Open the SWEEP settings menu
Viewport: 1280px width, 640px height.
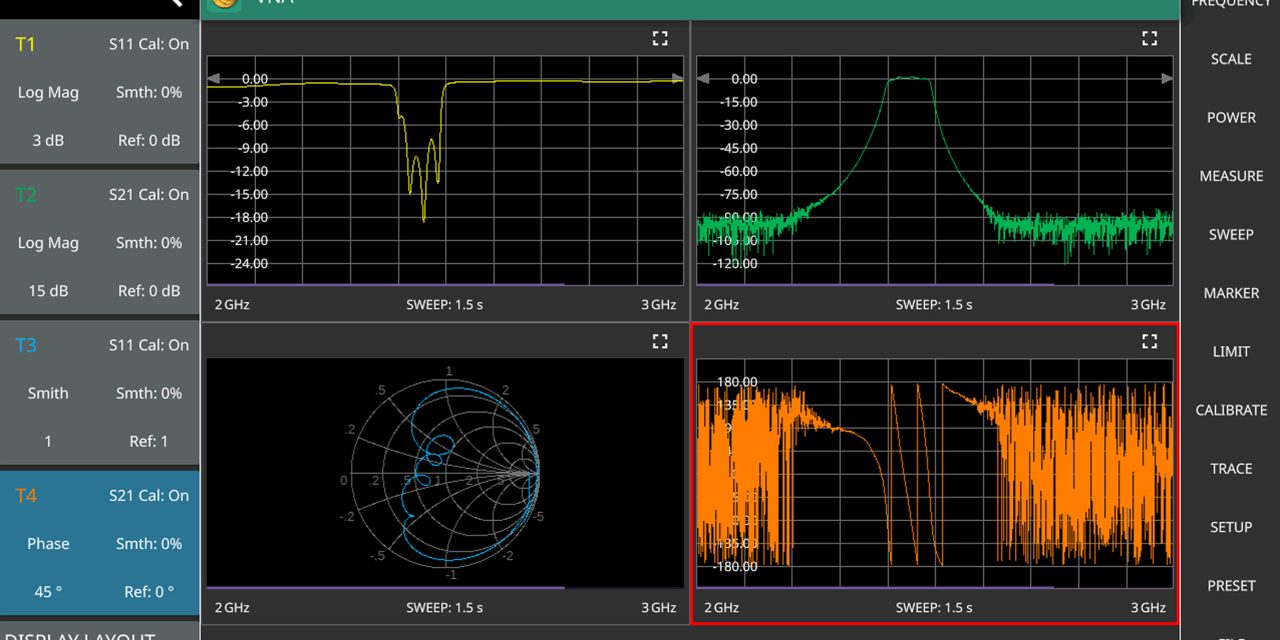pos(1230,234)
